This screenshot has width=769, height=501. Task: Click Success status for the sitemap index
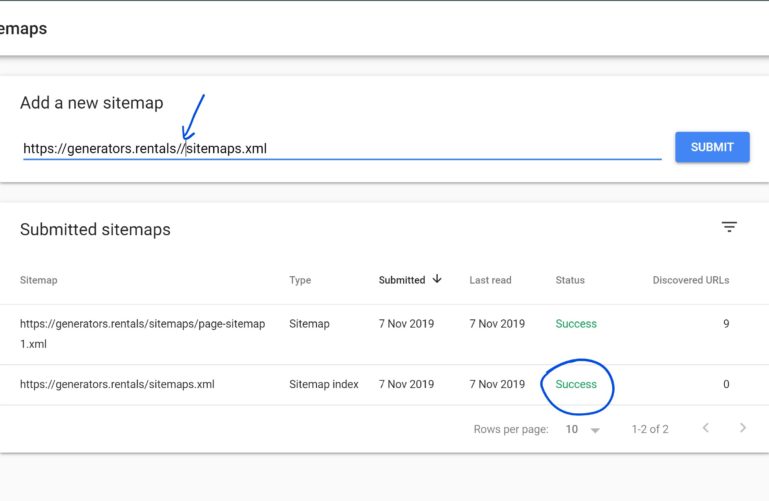[x=576, y=384]
